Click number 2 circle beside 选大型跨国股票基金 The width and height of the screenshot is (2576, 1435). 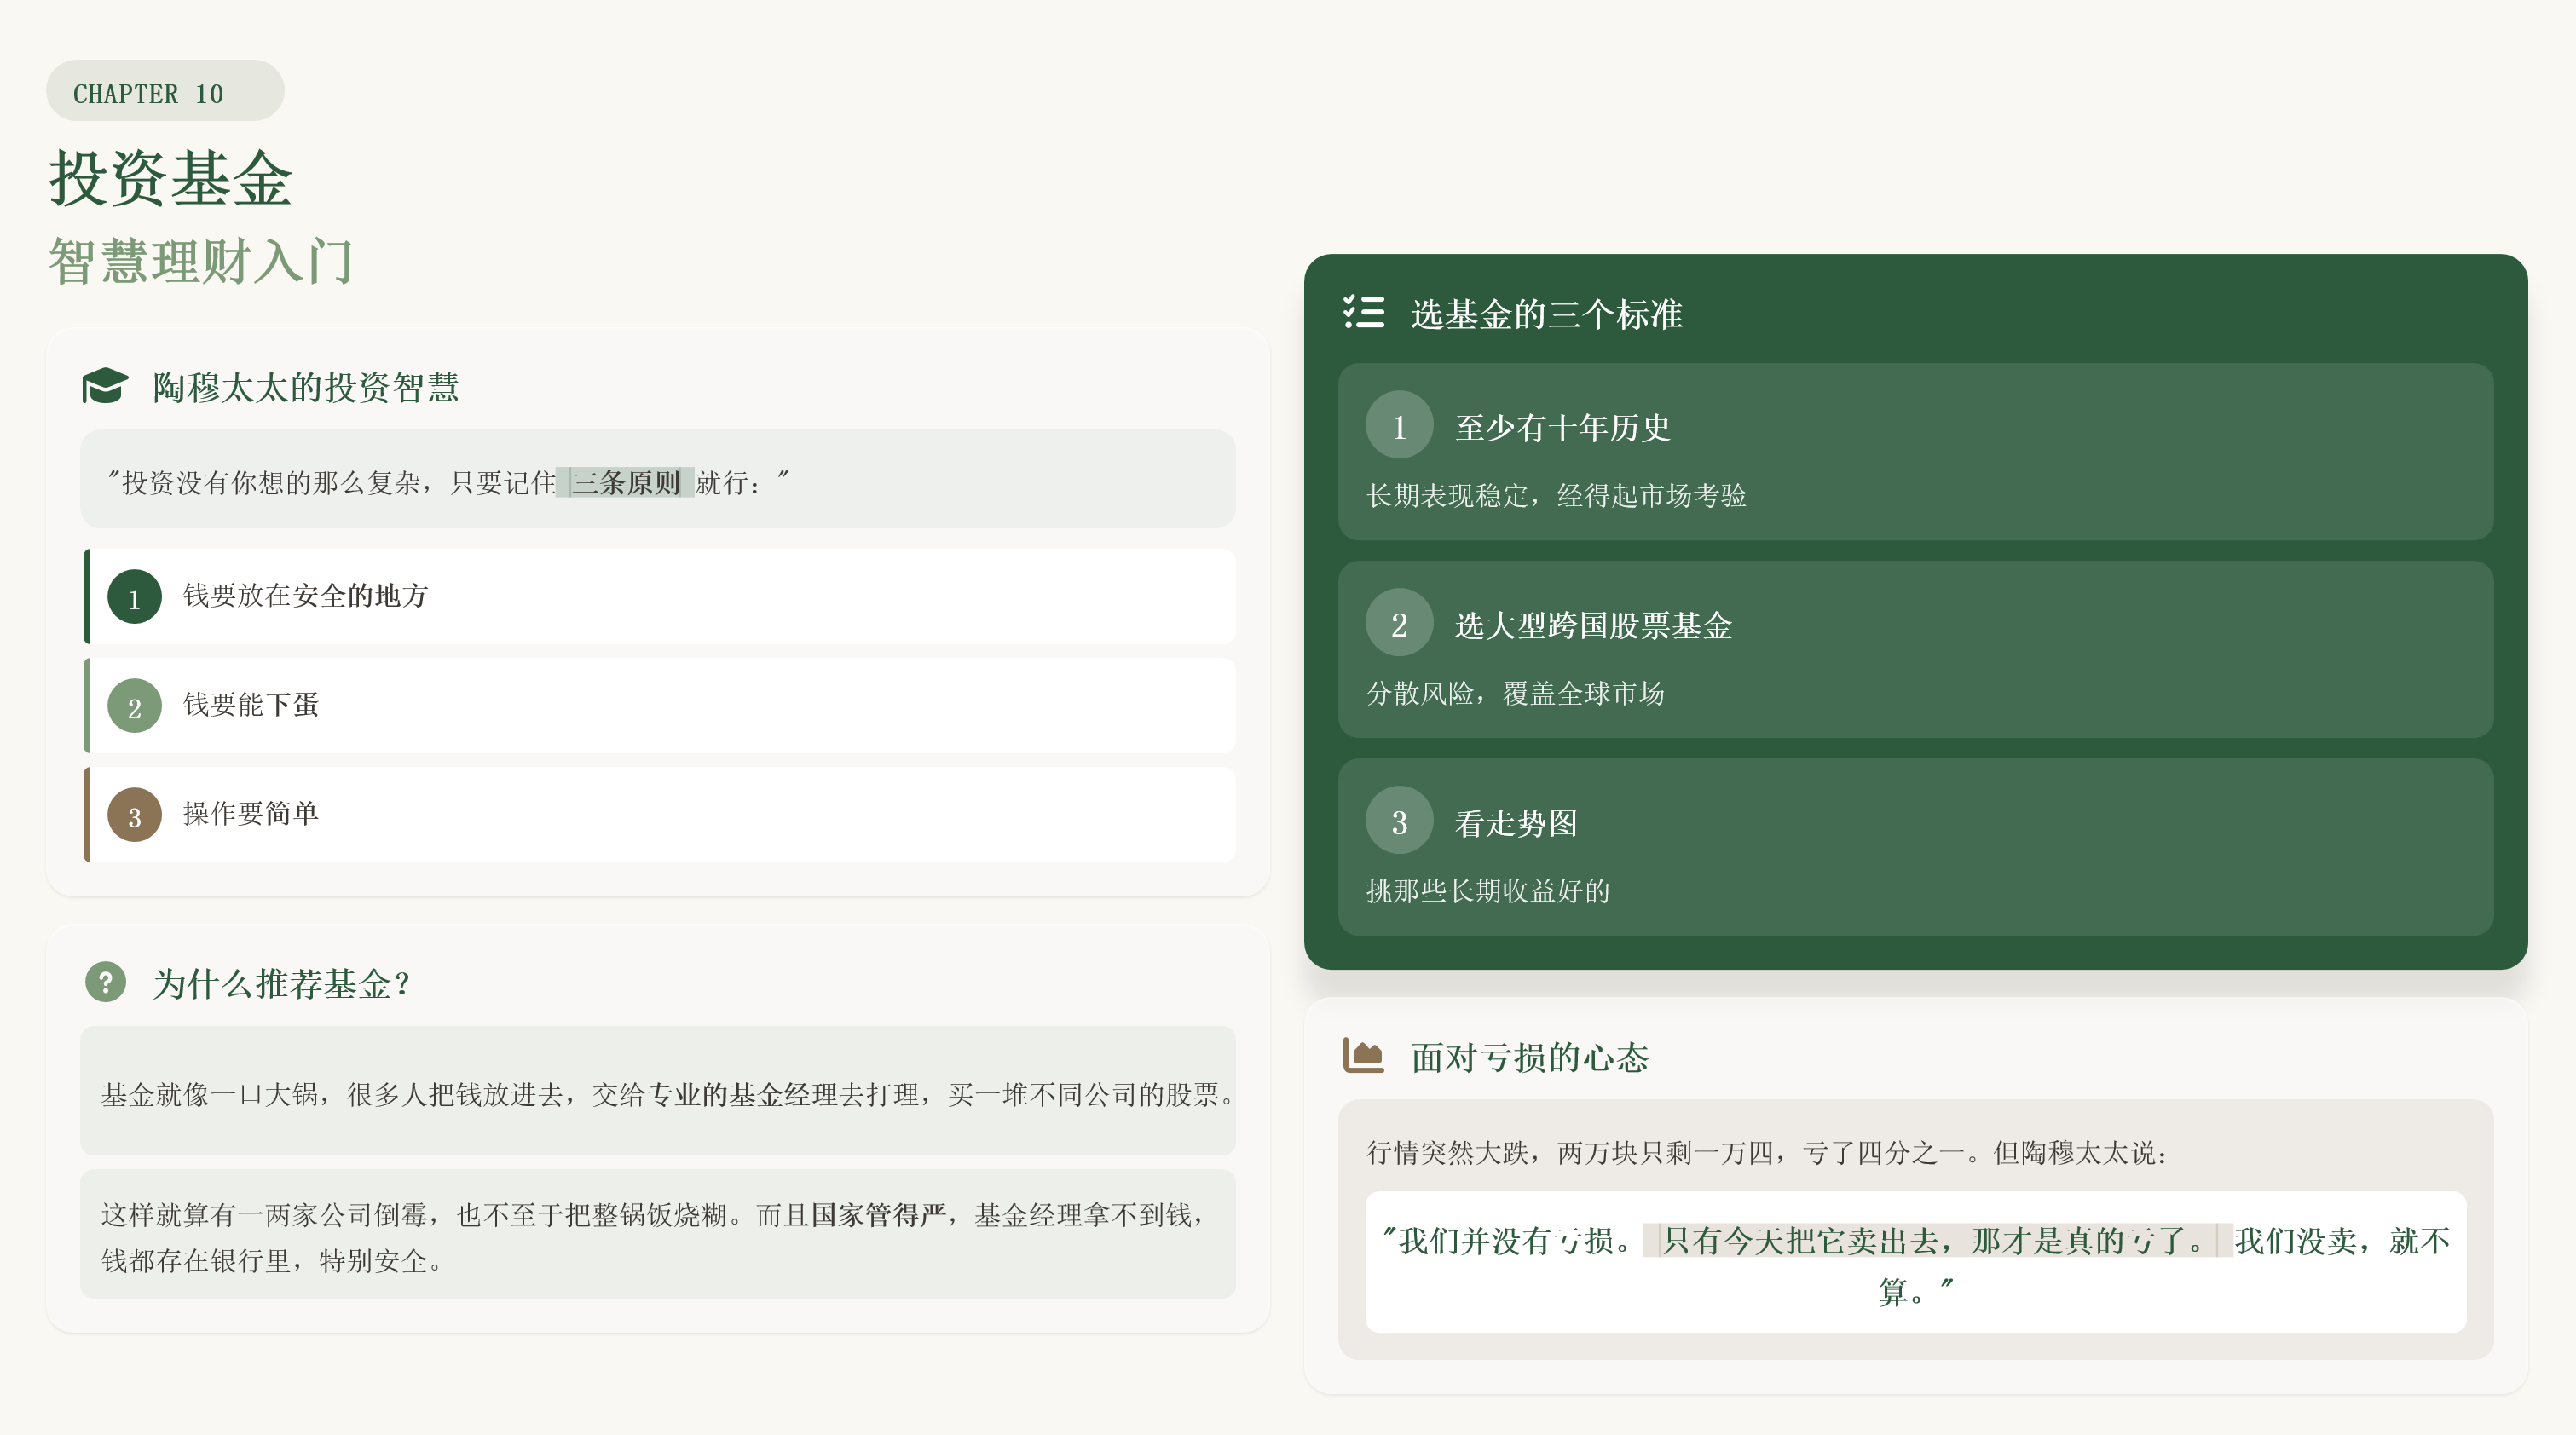click(1398, 624)
